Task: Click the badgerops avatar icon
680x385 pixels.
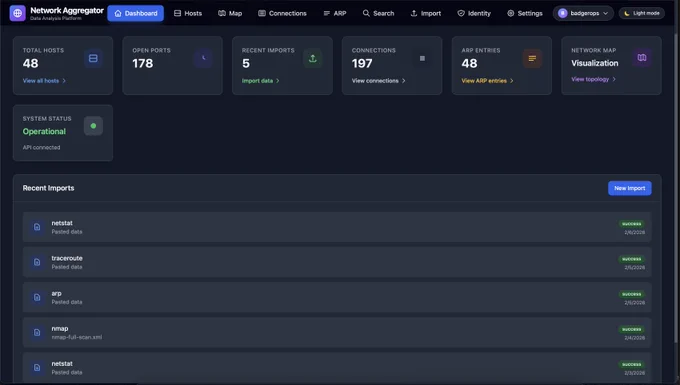Action: pos(562,13)
